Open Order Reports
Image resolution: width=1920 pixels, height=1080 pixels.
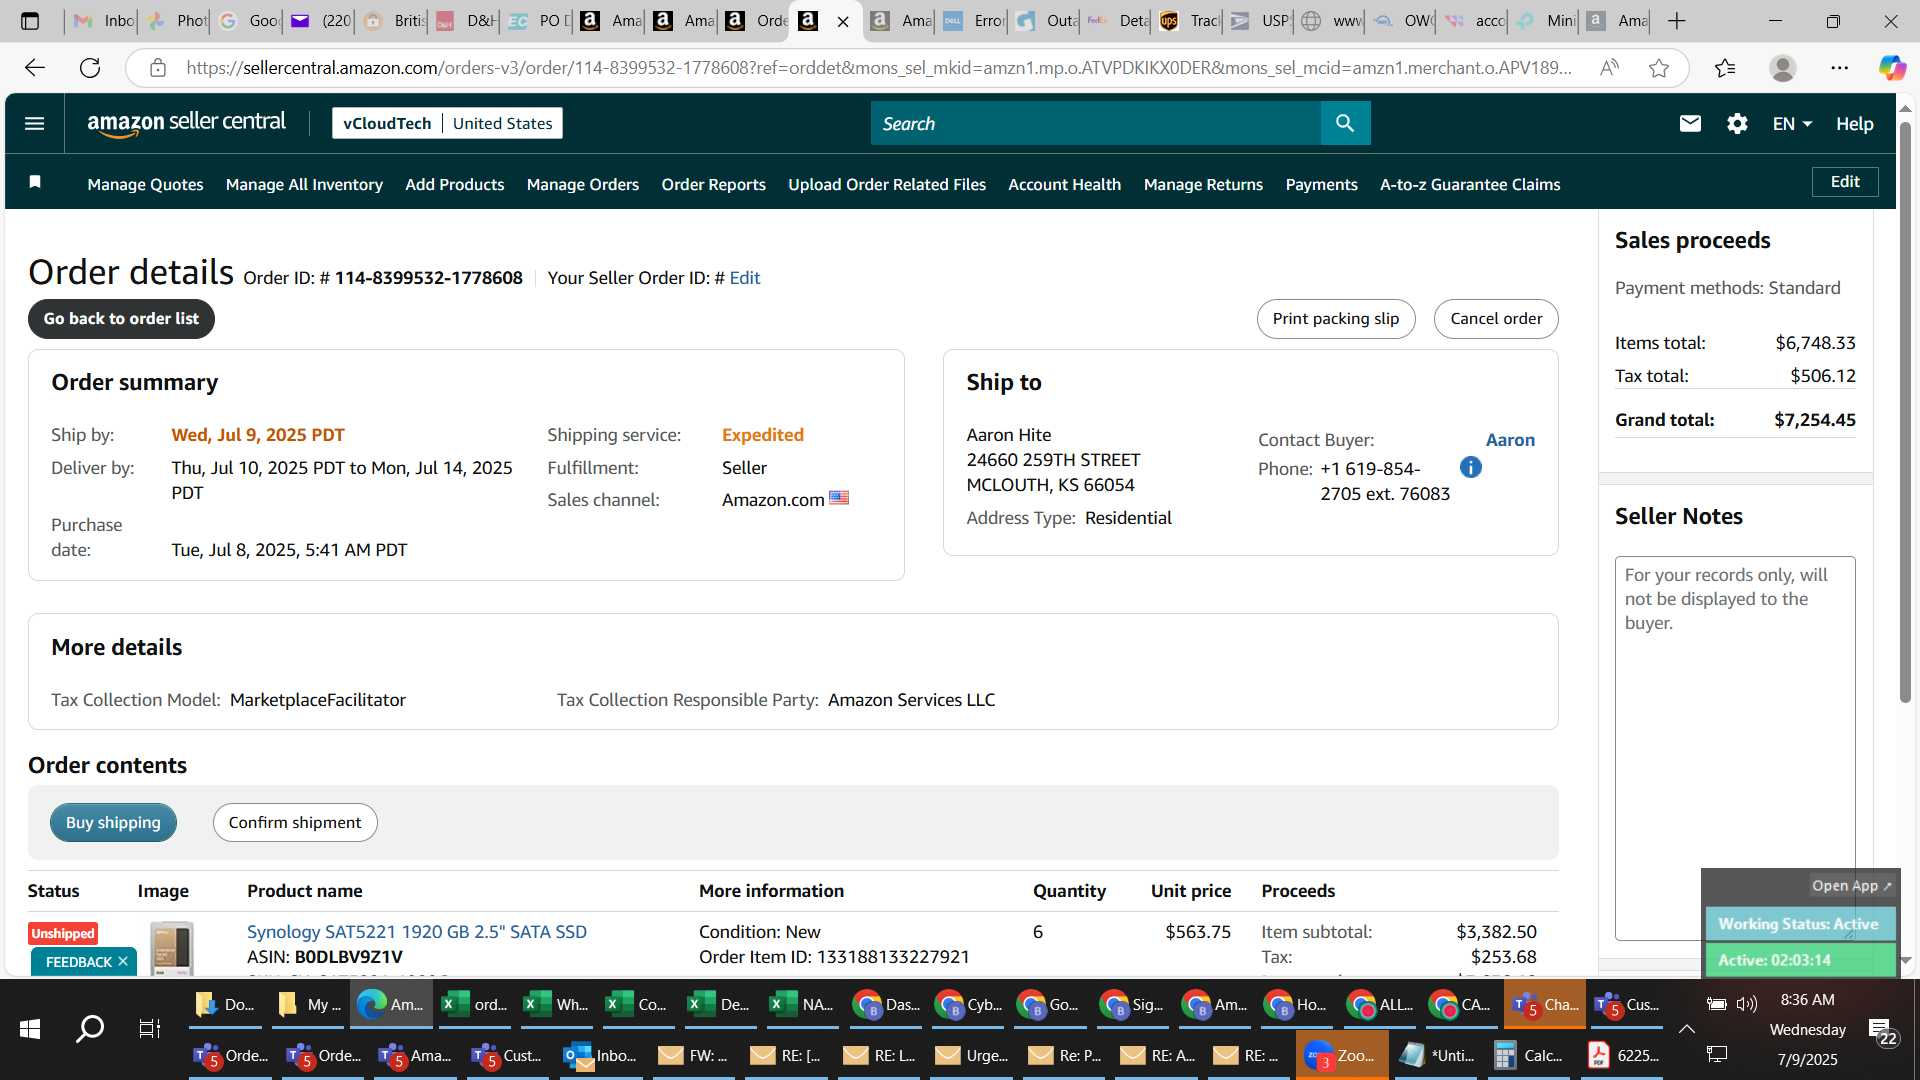(713, 184)
